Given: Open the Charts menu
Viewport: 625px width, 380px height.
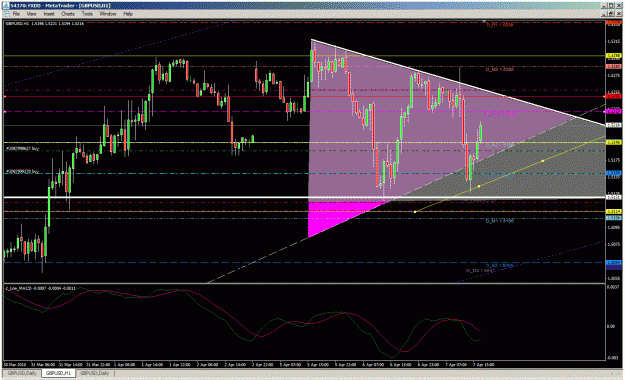Looking at the screenshot, I should tap(68, 14).
